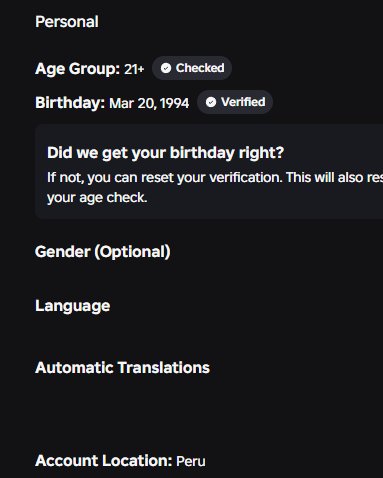Click the checkmark icon in Checked badge
This screenshot has width=383, height=478.
coord(166,68)
